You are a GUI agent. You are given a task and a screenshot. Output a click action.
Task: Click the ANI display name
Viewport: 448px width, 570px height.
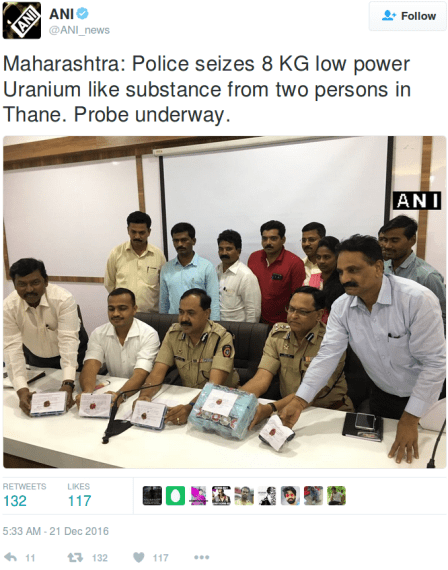[61, 14]
